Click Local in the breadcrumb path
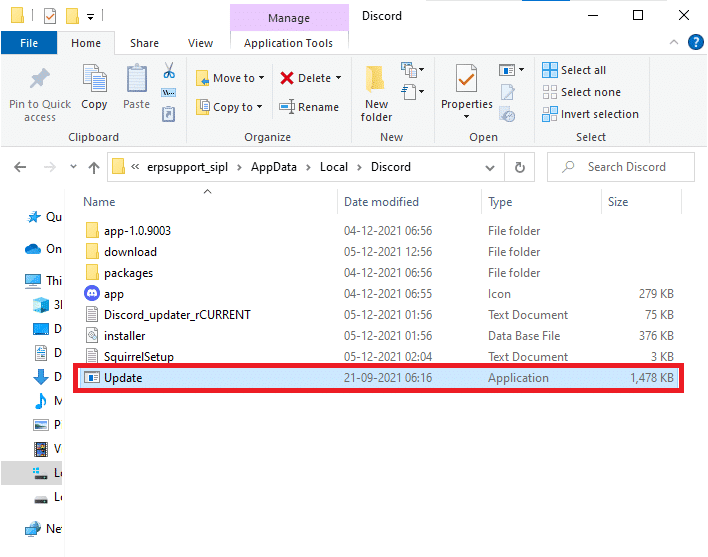708x557 pixels. click(334, 167)
